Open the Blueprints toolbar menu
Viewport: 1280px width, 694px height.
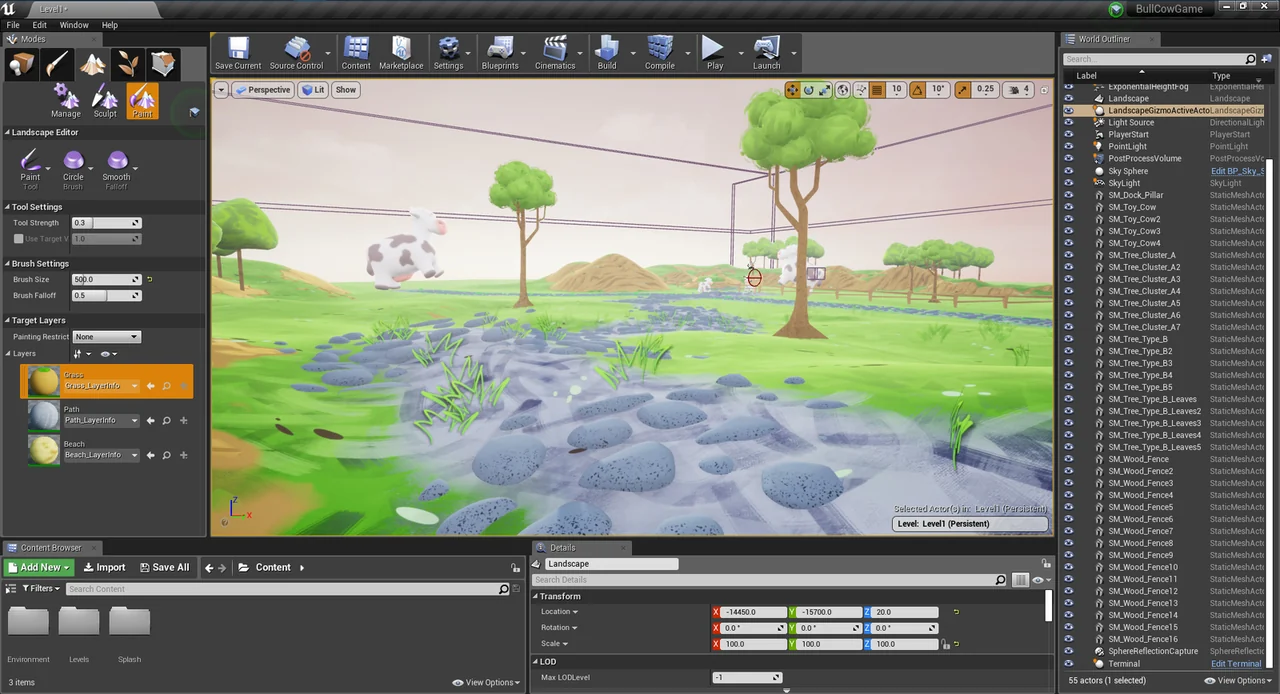500,53
